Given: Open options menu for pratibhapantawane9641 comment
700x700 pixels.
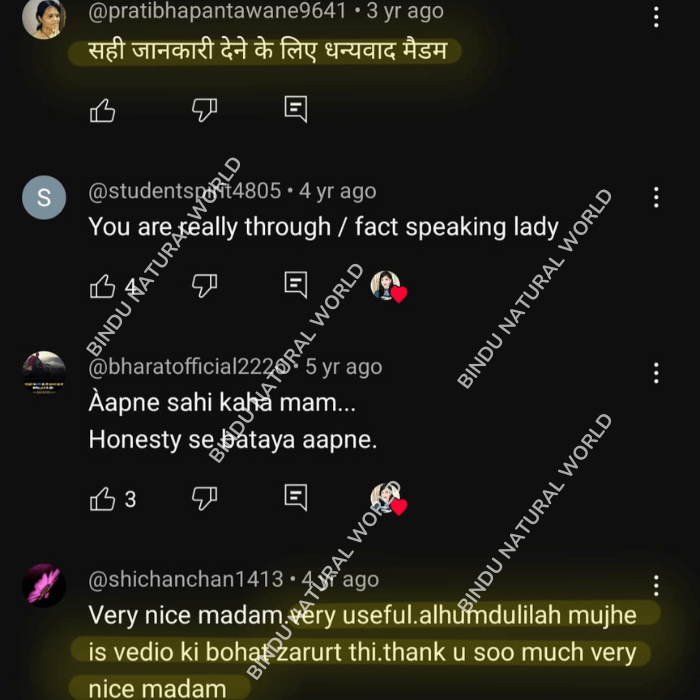Looking at the screenshot, I should pos(656,17).
